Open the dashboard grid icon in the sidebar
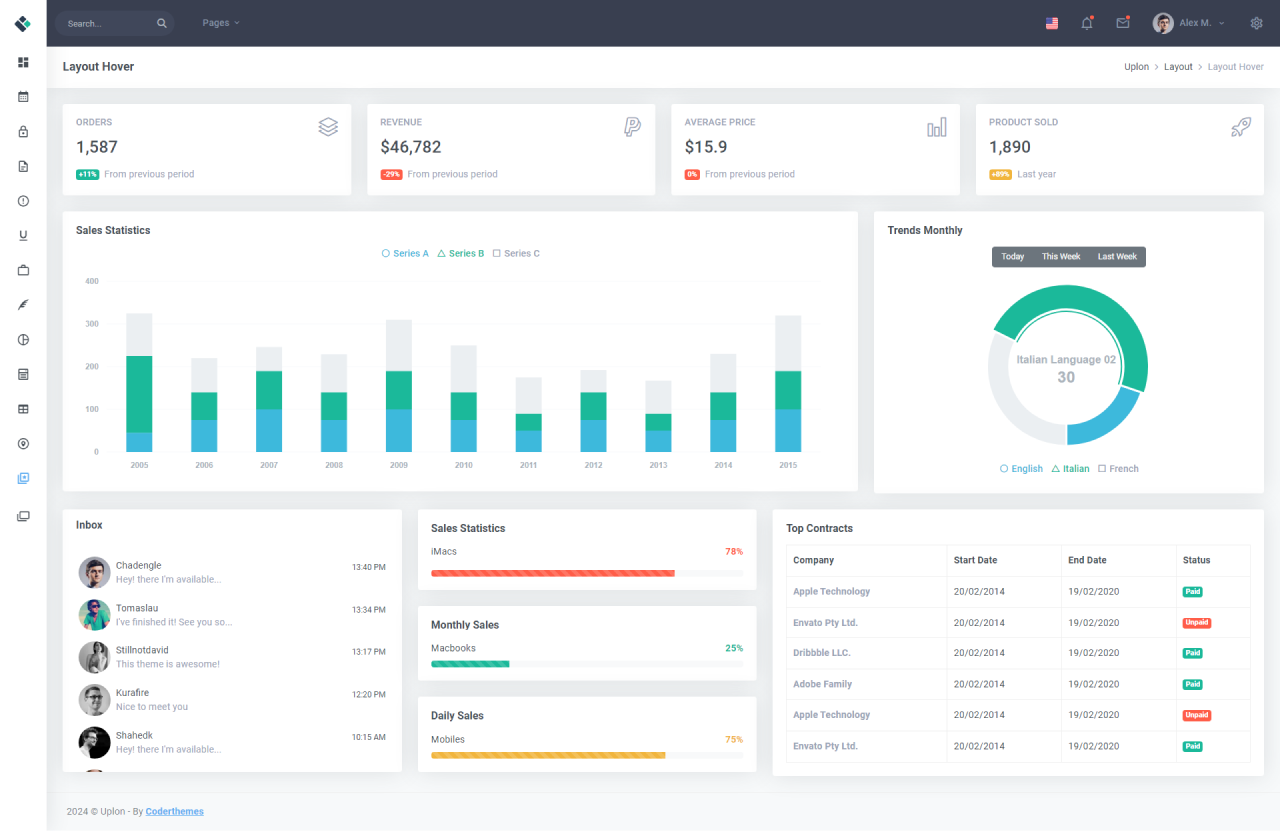 tap(23, 62)
